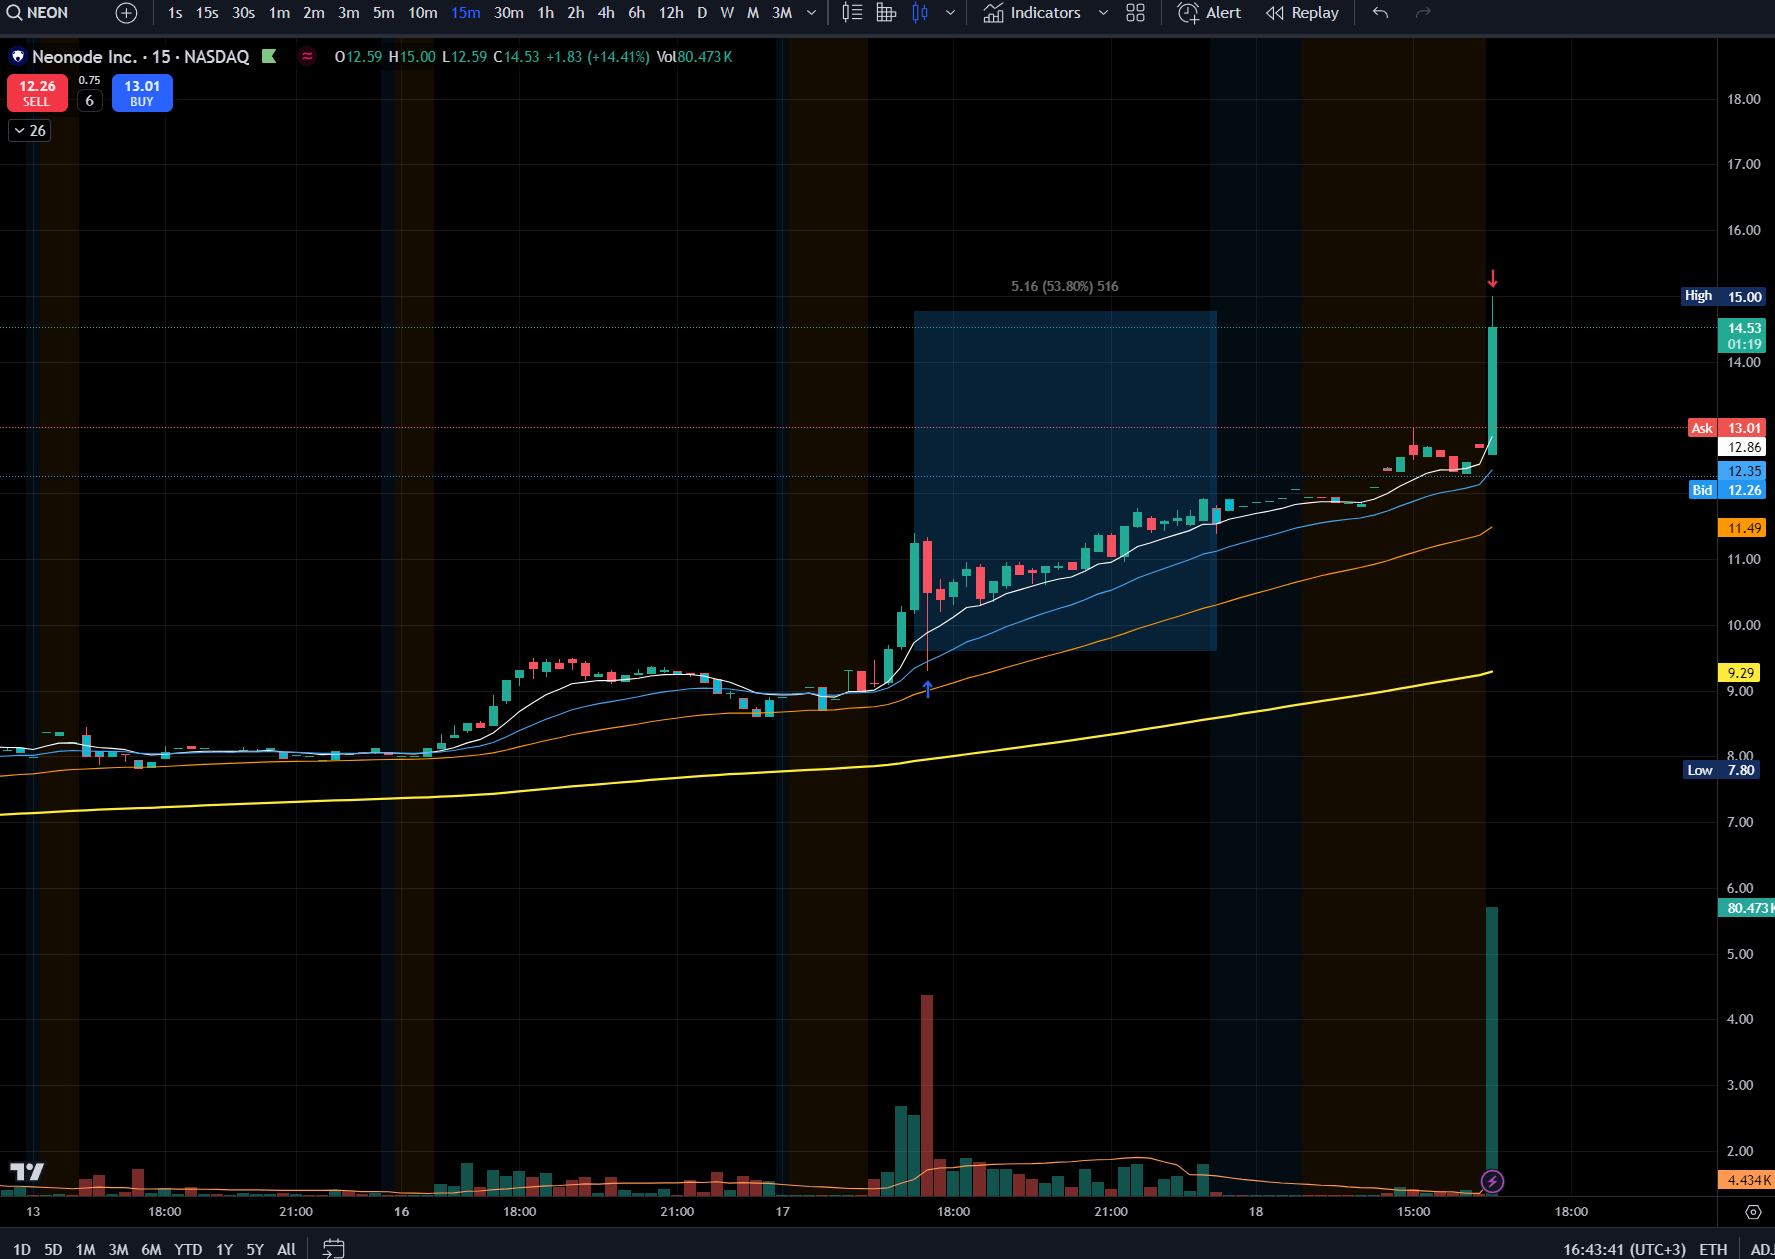
Task: Click the TradingView logo on the chart
Action: (x=27, y=1172)
